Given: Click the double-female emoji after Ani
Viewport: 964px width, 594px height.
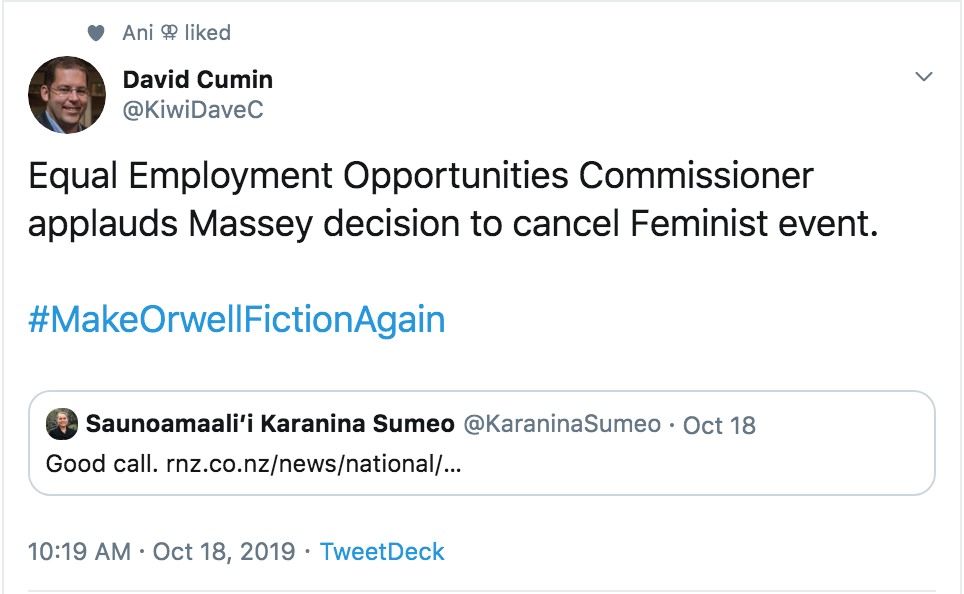Looking at the screenshot, I should [x=169, y=33].
